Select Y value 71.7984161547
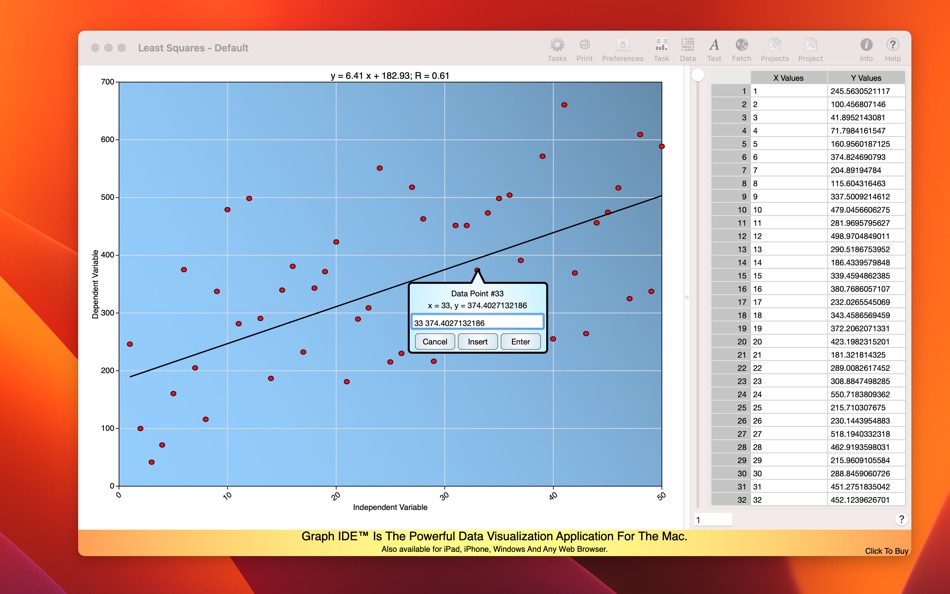This screenshot has height=594, width=950. (x=866, y=130)
